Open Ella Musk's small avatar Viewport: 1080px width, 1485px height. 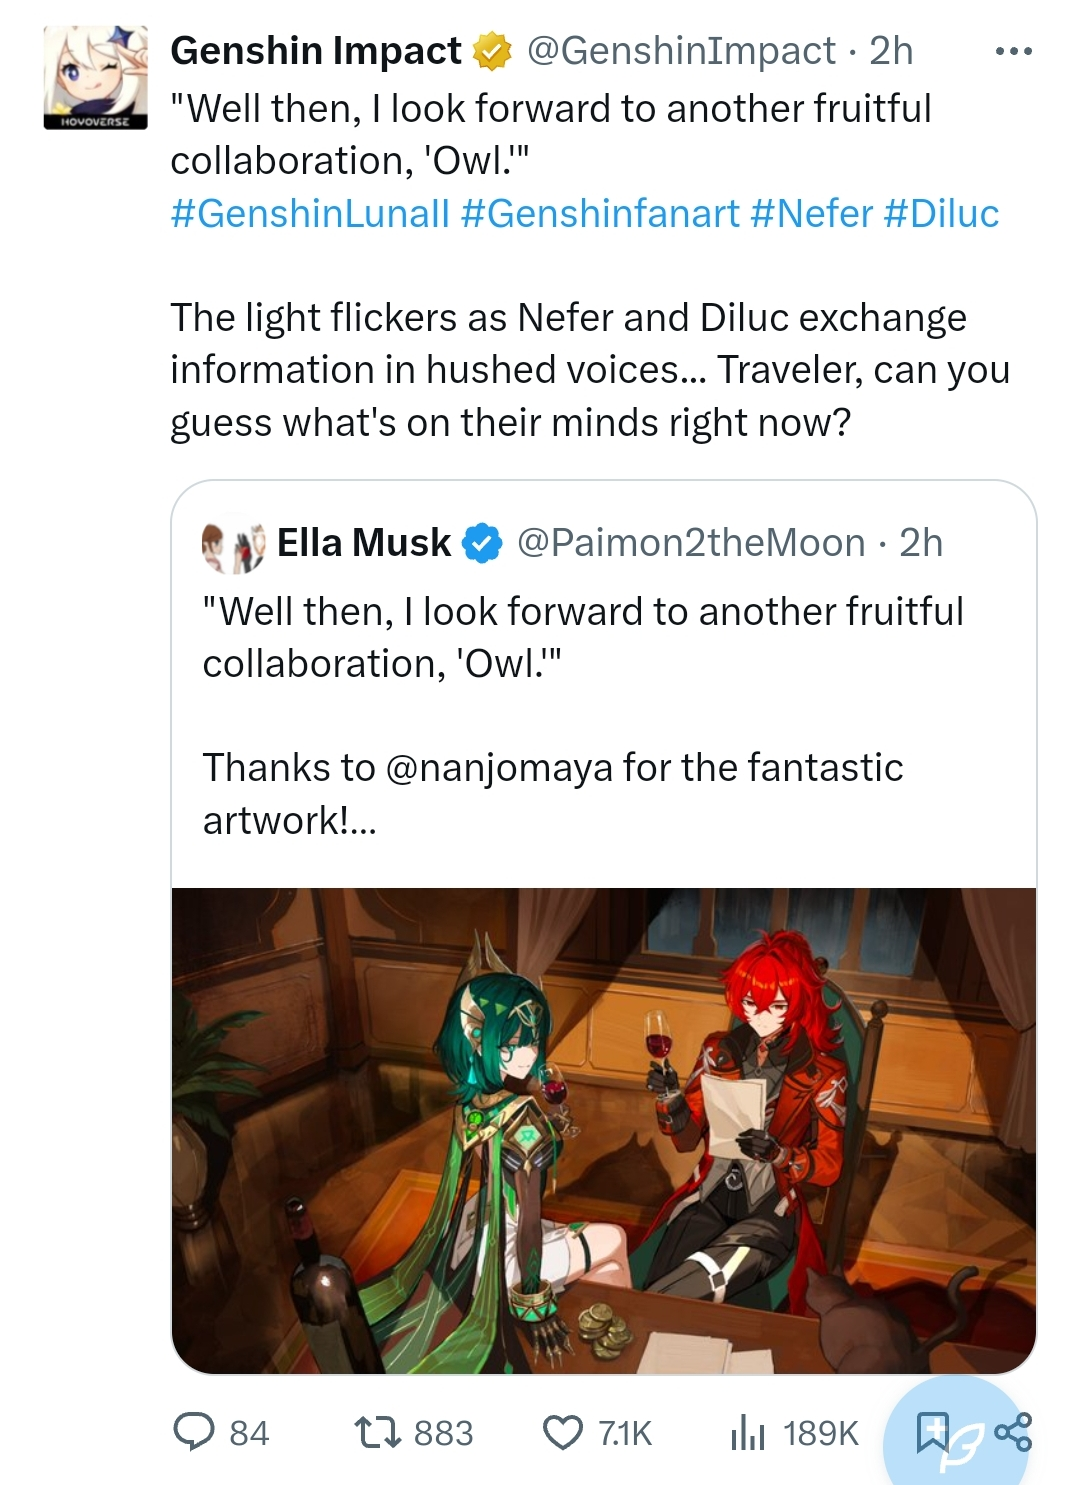[x=233, y=546]
